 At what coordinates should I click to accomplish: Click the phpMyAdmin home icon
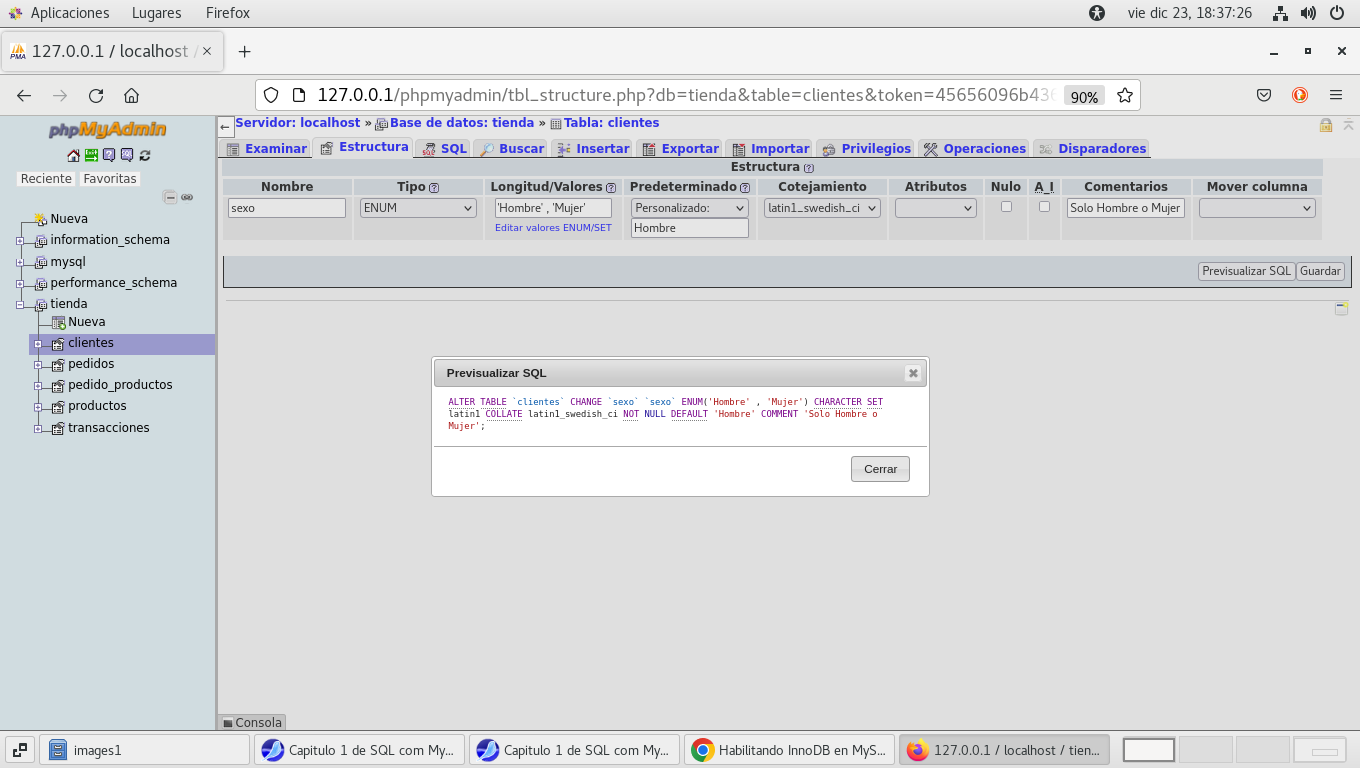(x=73, y=155)
